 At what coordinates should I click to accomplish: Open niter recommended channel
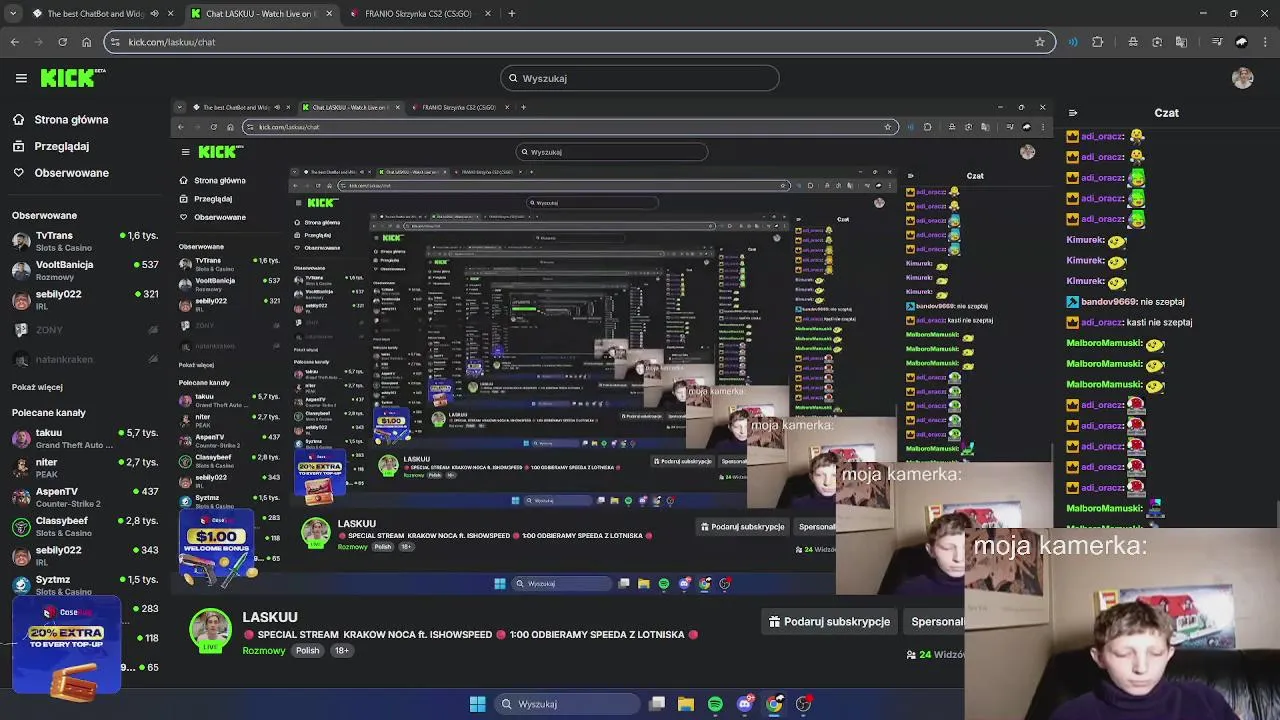coord(84,468)
